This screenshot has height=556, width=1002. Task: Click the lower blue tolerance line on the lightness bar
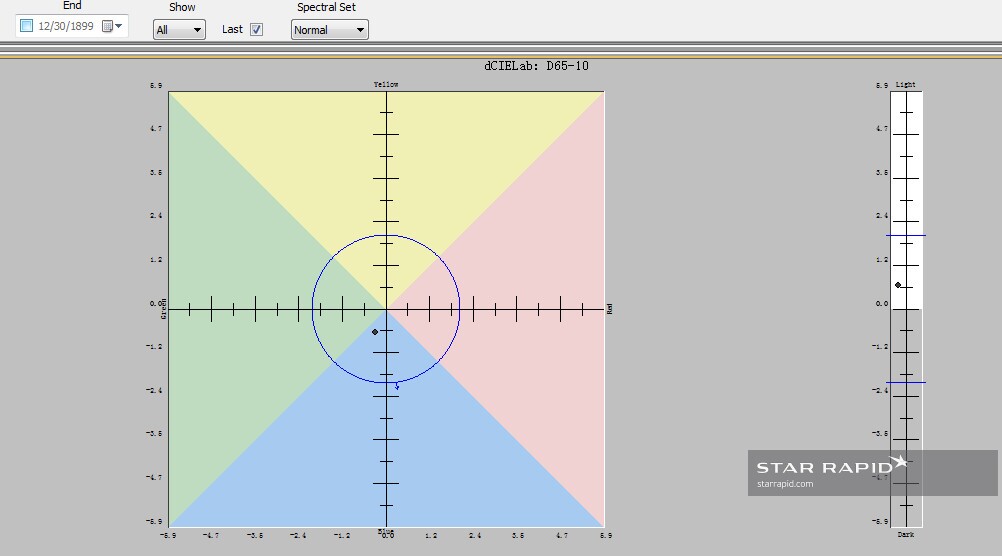906,383
